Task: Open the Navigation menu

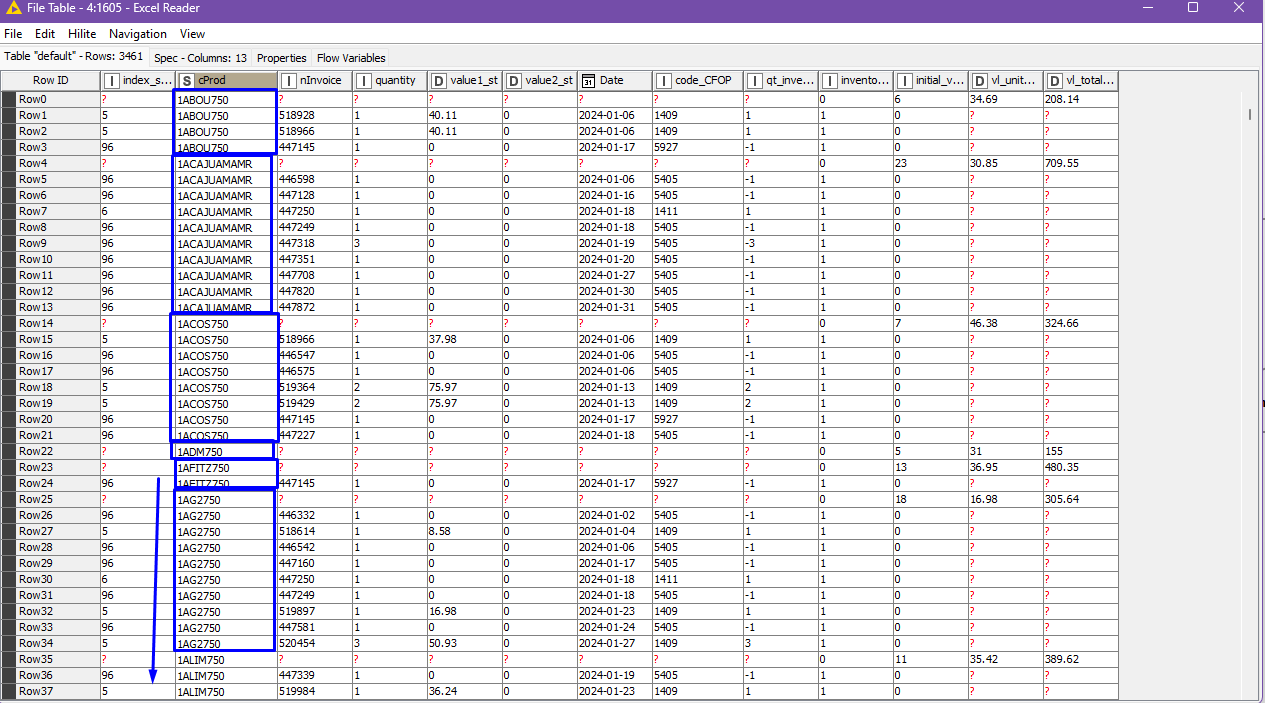Action: click(x=138, y=34)
